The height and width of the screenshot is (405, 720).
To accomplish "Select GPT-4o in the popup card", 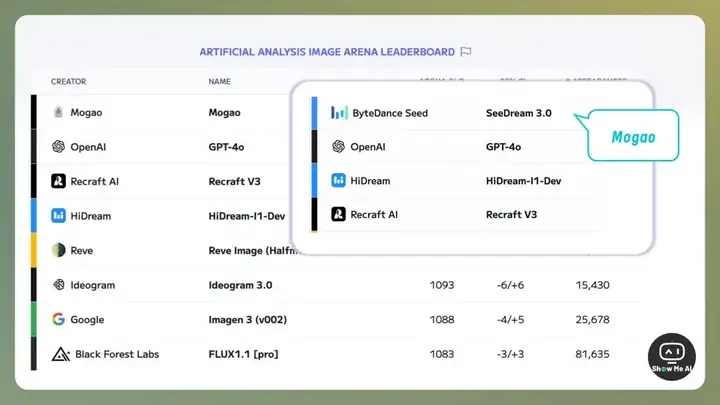I will (503, 147).
